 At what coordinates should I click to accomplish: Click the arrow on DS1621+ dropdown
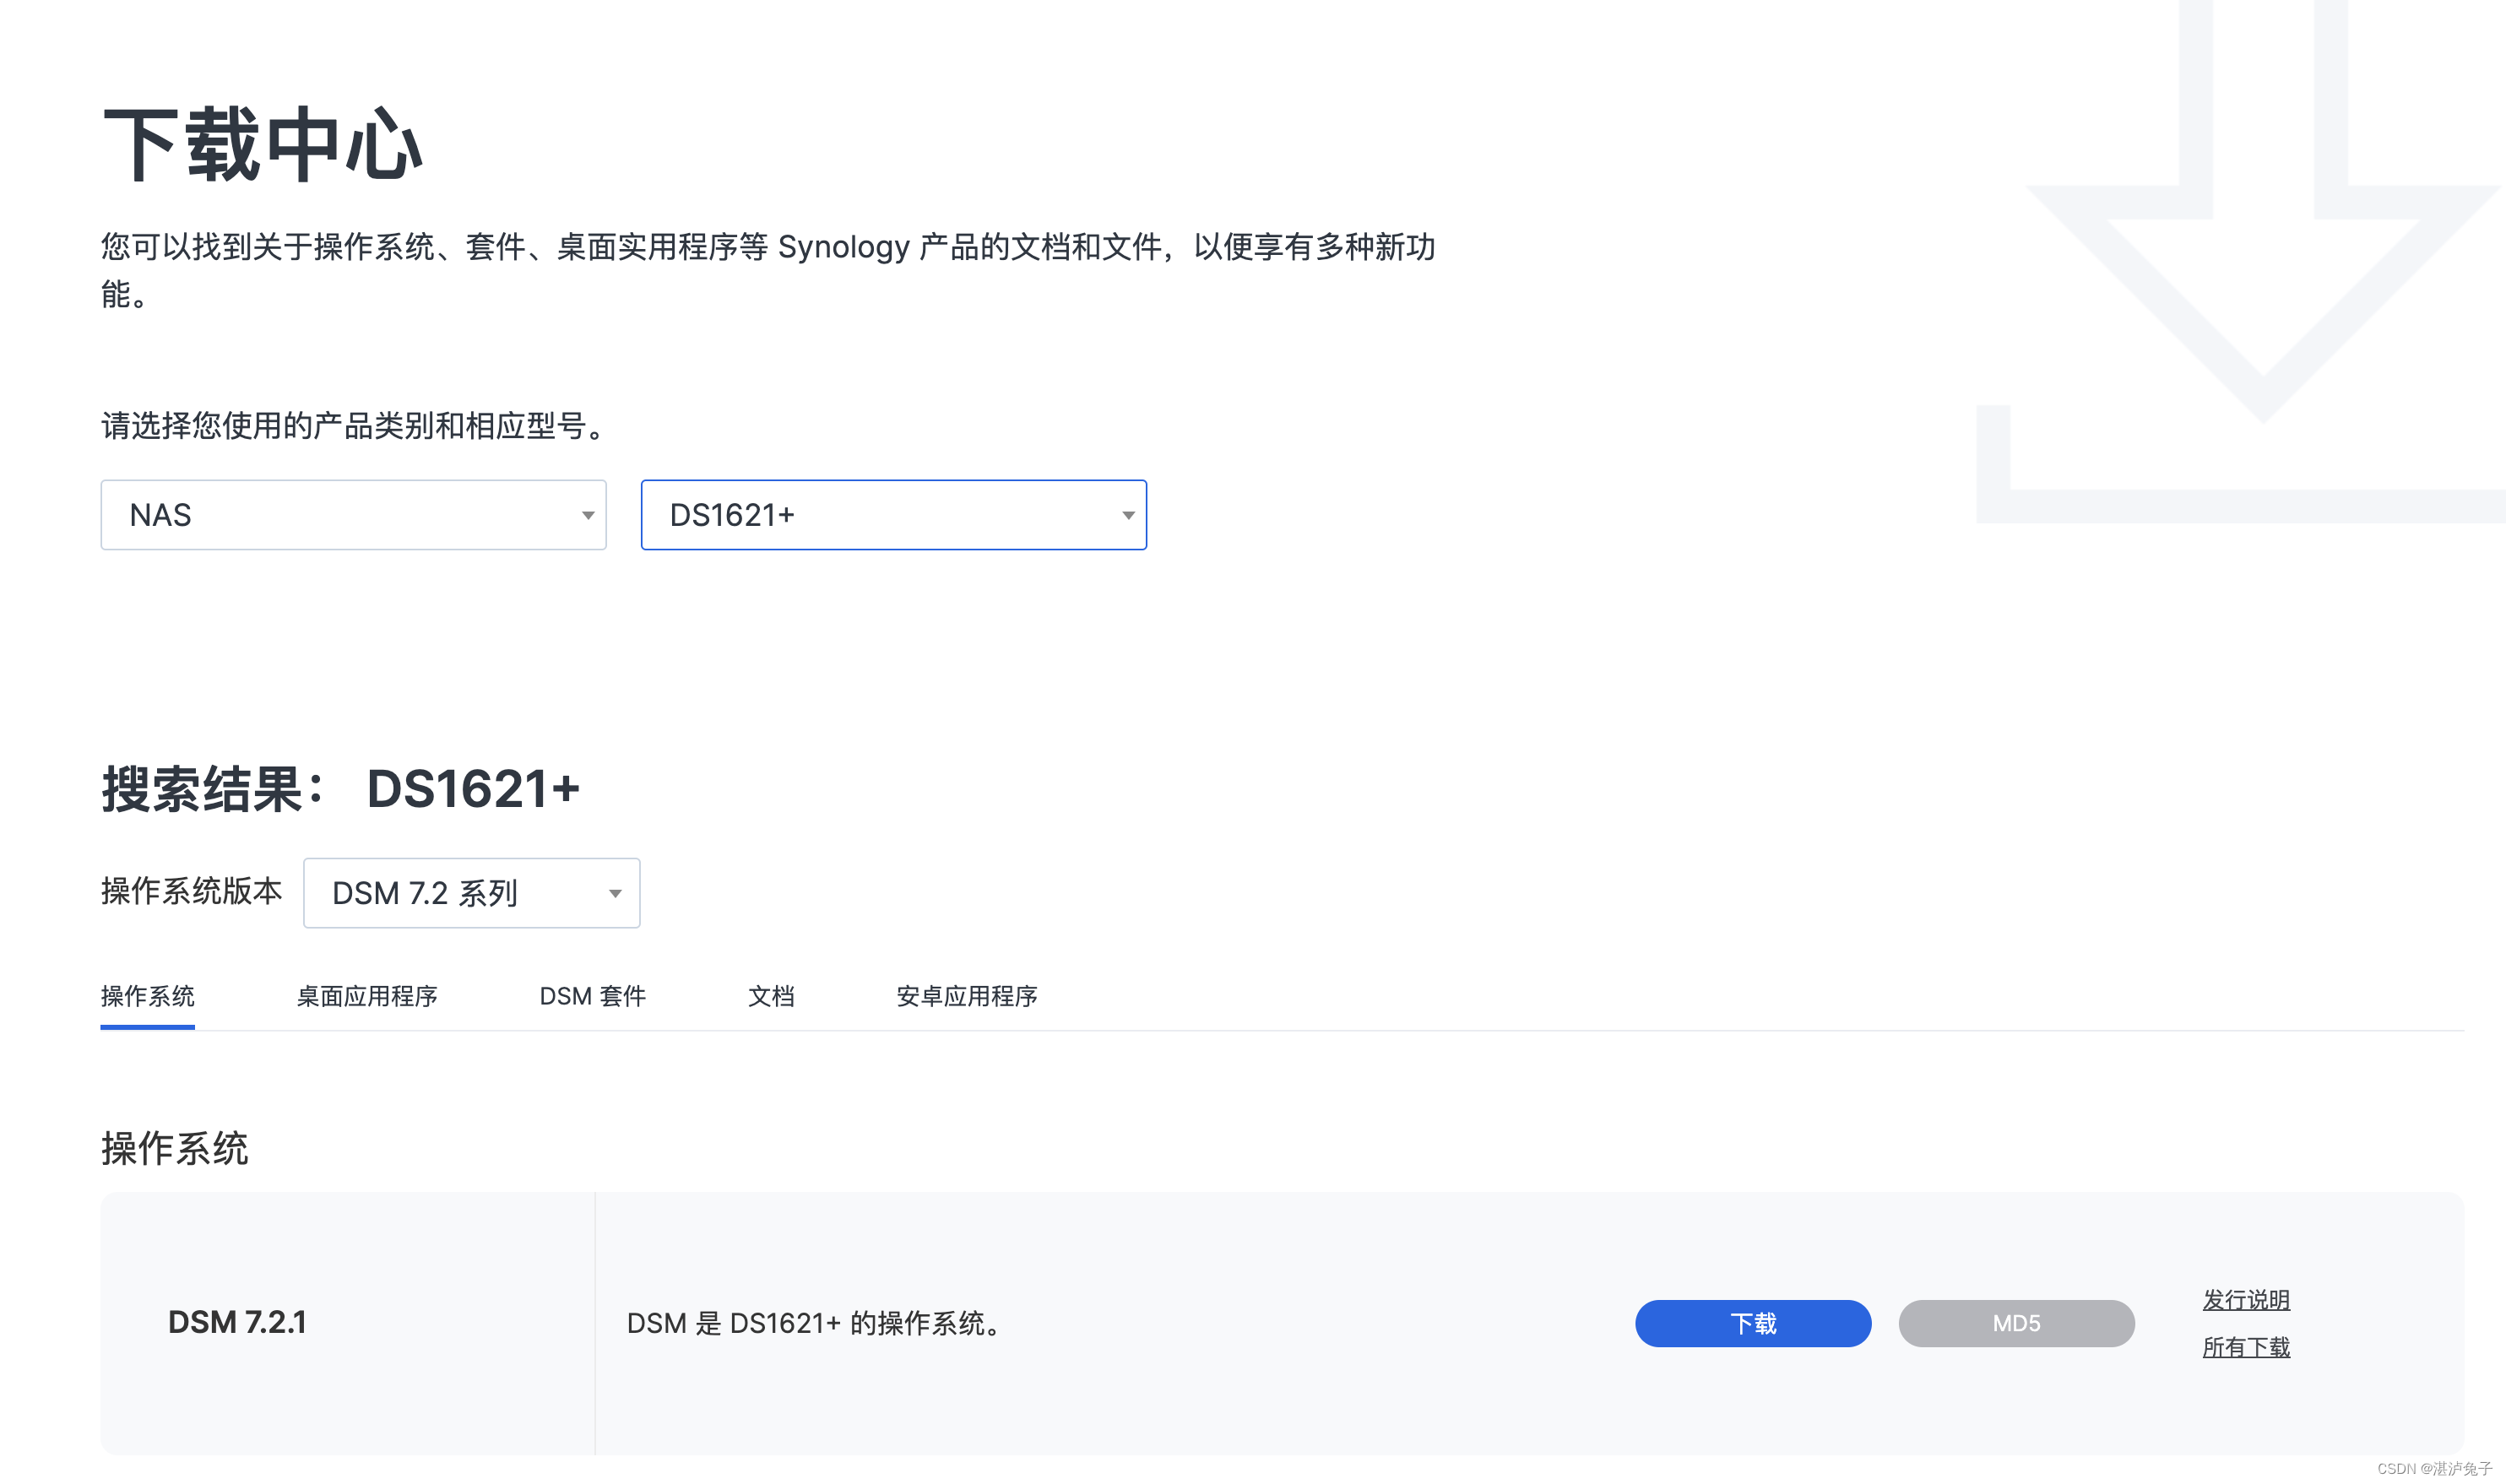1127,516
